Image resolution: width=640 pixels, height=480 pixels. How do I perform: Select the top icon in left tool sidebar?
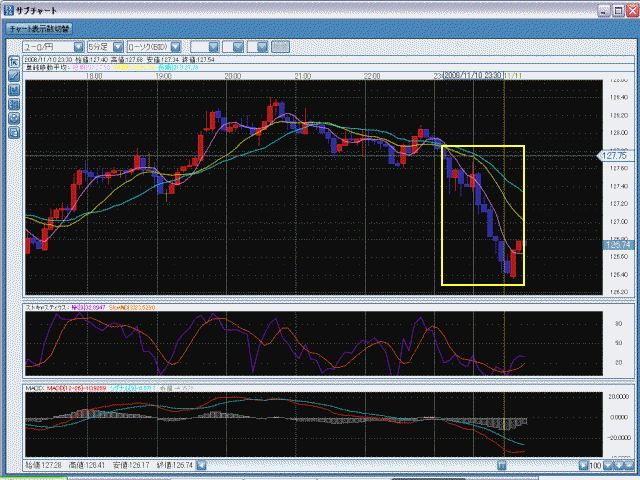pos(13,62)
